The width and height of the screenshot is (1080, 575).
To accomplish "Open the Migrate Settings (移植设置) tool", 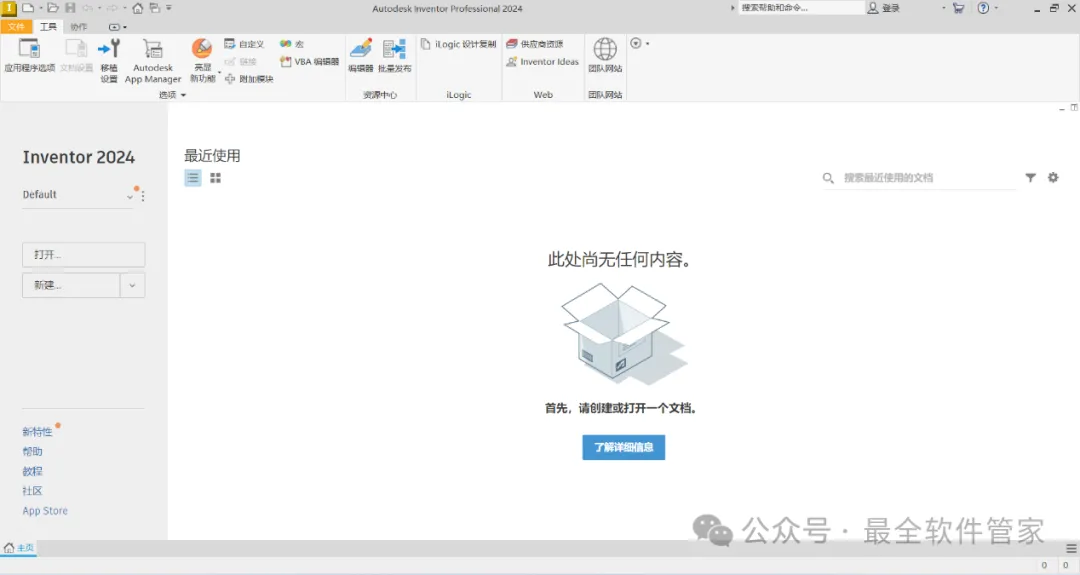I will click(x=109, y=61).
